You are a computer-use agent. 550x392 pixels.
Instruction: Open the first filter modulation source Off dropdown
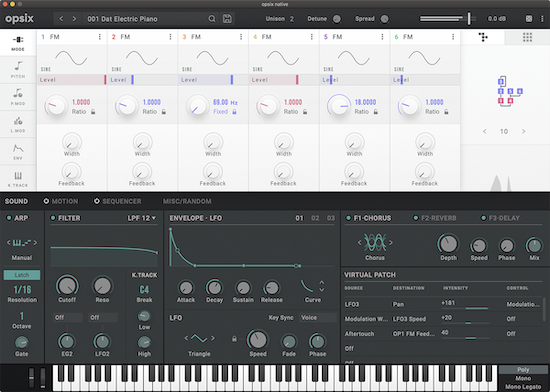pyautogui.click(x=67, y=317)
